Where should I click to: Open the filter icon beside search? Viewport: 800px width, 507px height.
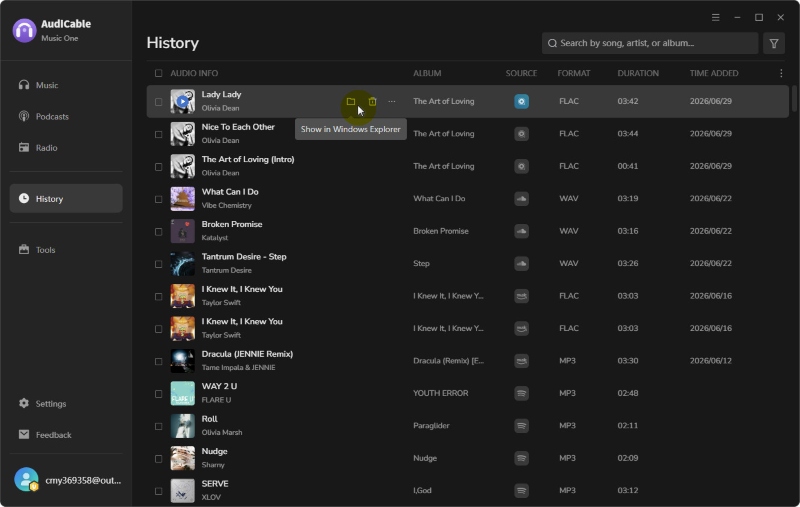[773, 43]
